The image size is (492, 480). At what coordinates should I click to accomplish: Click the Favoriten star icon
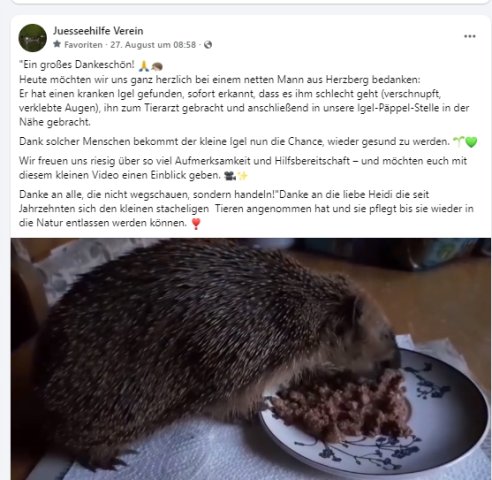57,44
